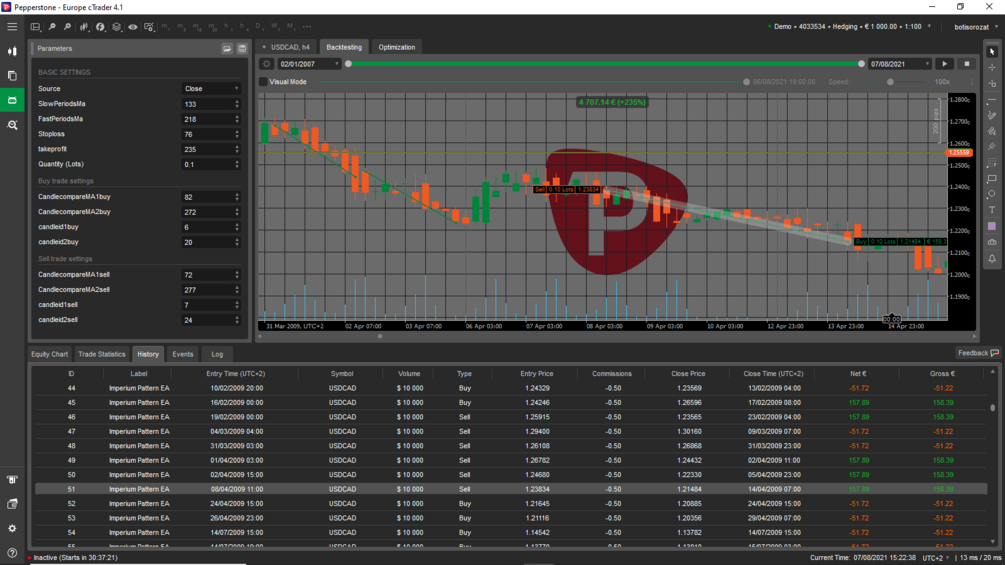Screen dimensions: 1005x565
Task: Select the cursor pointer tool
Action: (x=992, y=52)
